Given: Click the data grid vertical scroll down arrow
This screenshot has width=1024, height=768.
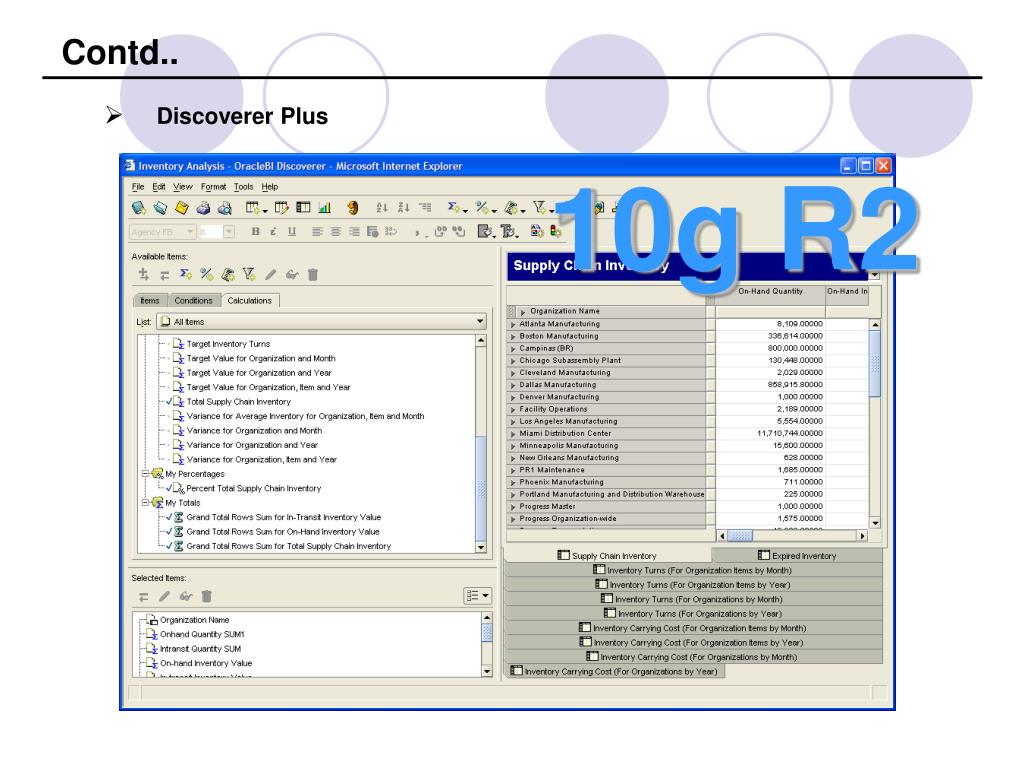Looking at the screenshot, I should pos(875,523).
